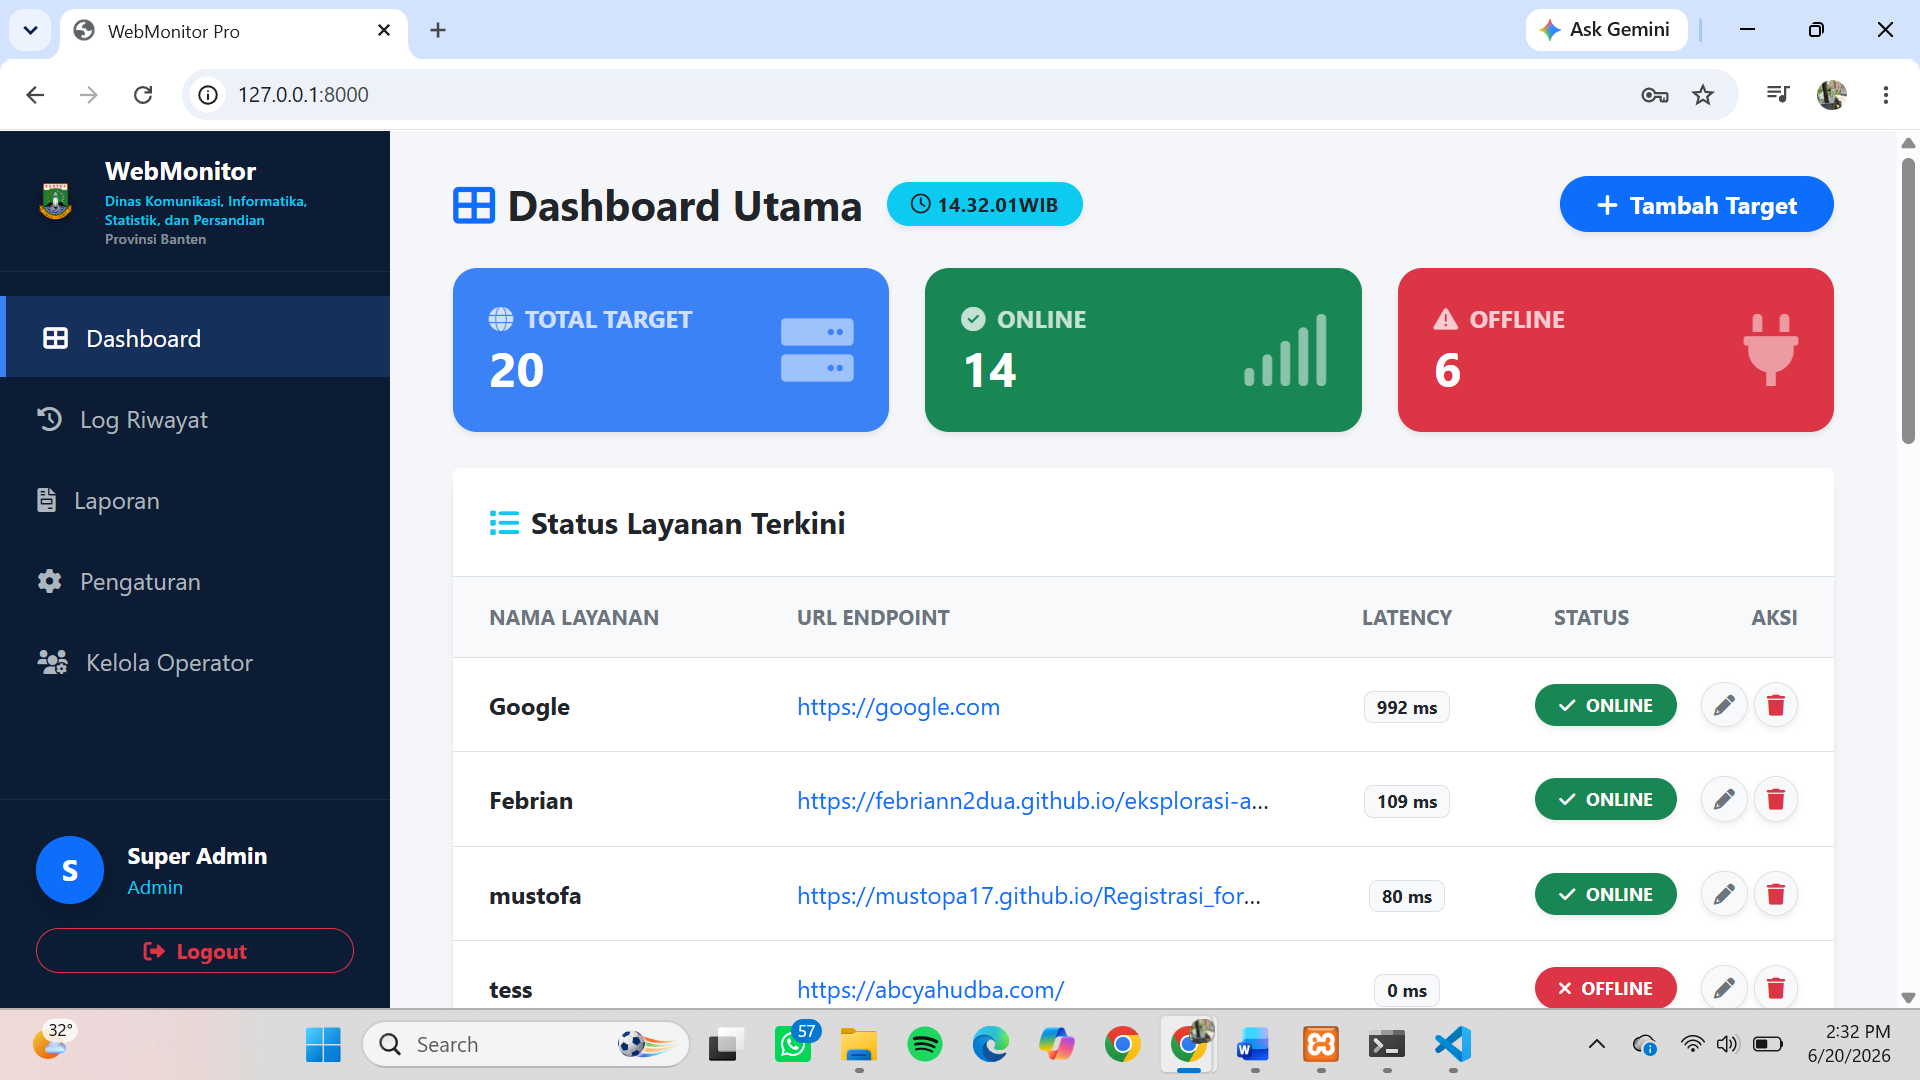
Task: Open a new browser tab
Action: coord(438,31)
